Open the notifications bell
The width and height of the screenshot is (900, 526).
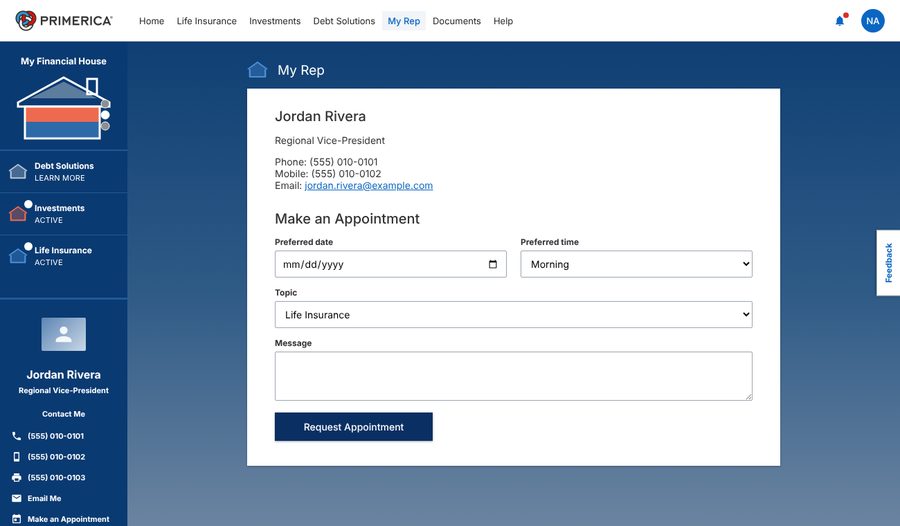click(x=840, y=21)
